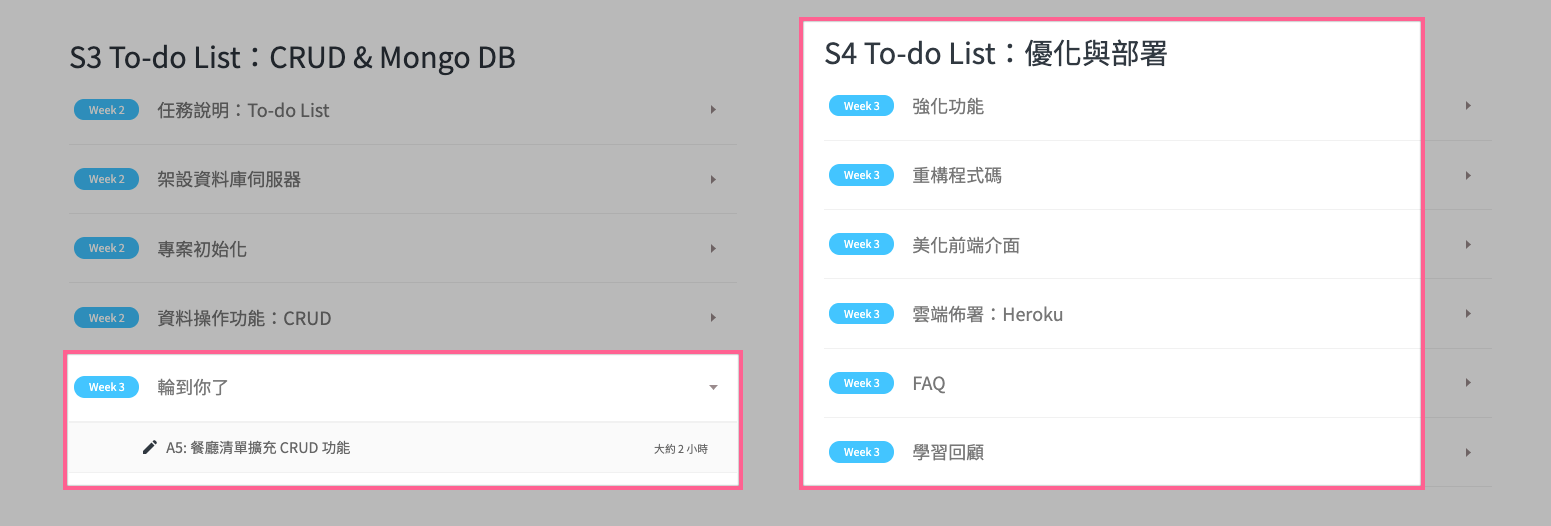Image resolution: width=1551 pixels, height=526 pixels.
Task: Click the pencil icon beside A5 assignment
Action: coord(150,447)
